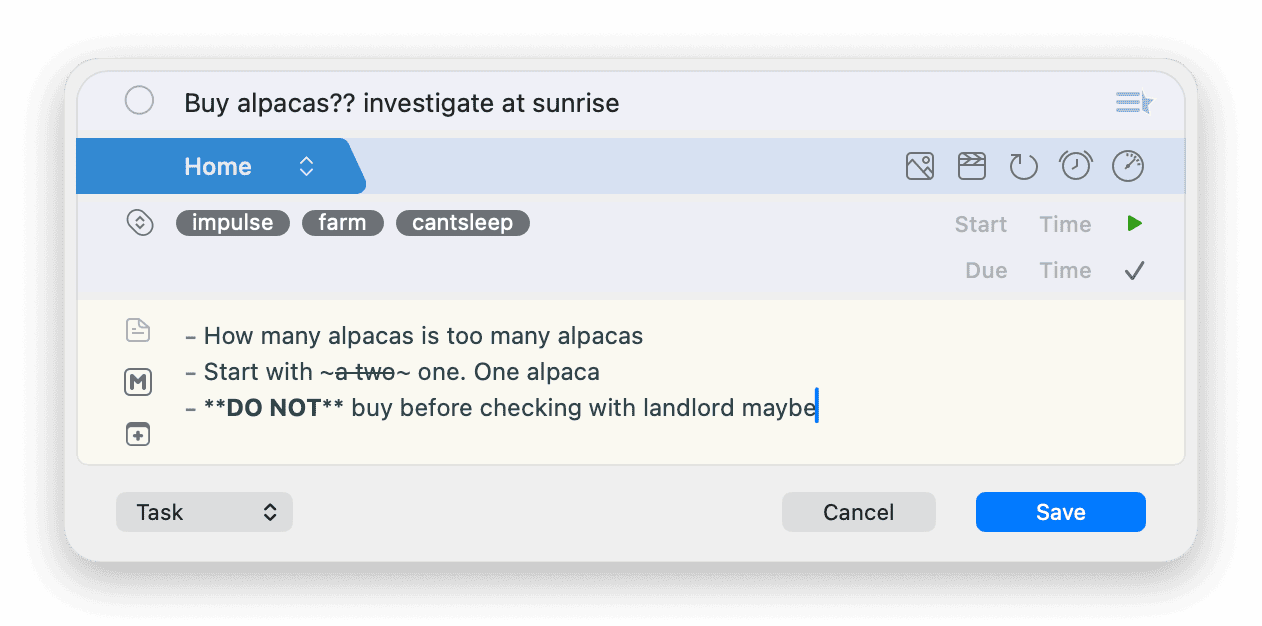Click the calendar window icon
Viewport: 1262px width, 626px height.
(x=972, y=166)
